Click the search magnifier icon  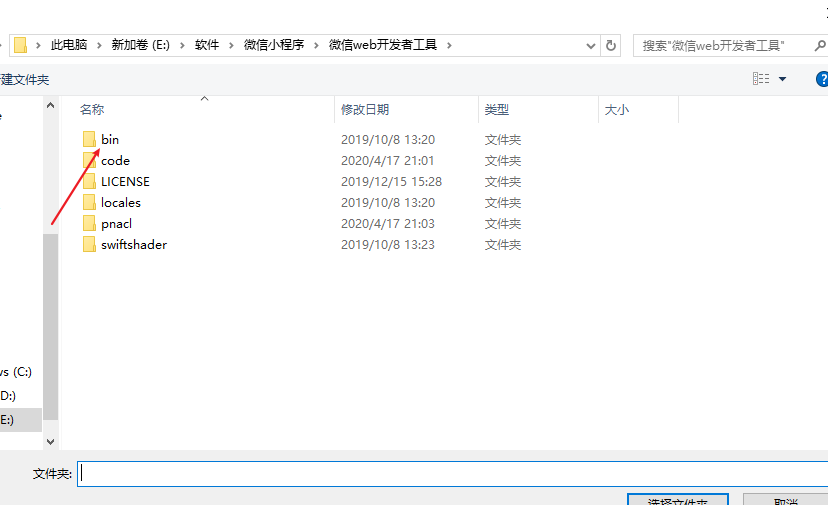(820, 46)
